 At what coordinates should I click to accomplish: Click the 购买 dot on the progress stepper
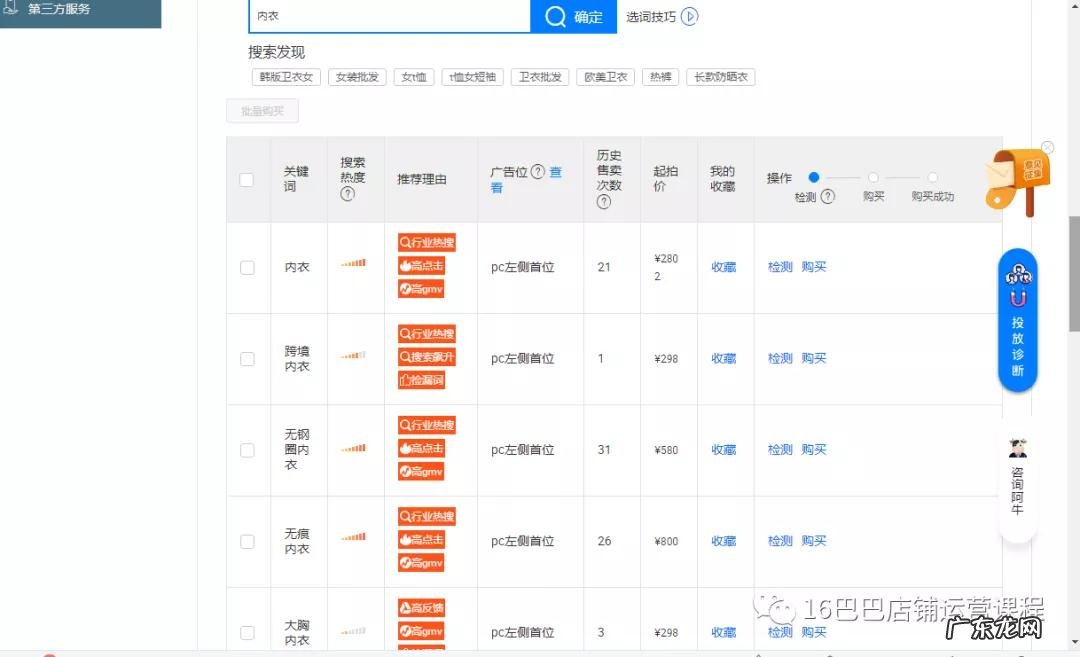[871, 177]
